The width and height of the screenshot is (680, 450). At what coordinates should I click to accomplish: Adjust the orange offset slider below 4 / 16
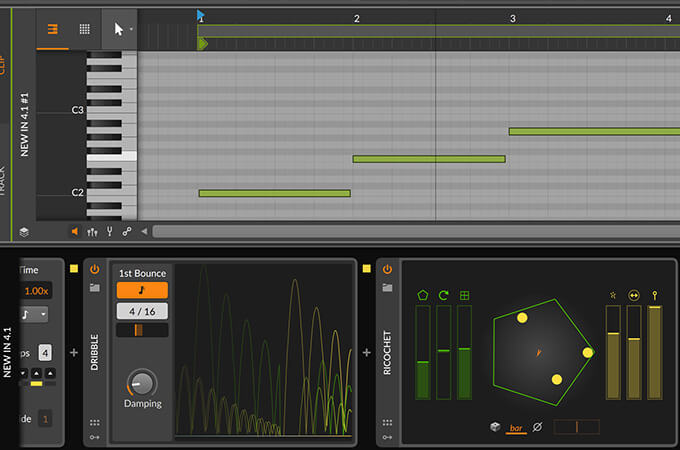point(142,330)
